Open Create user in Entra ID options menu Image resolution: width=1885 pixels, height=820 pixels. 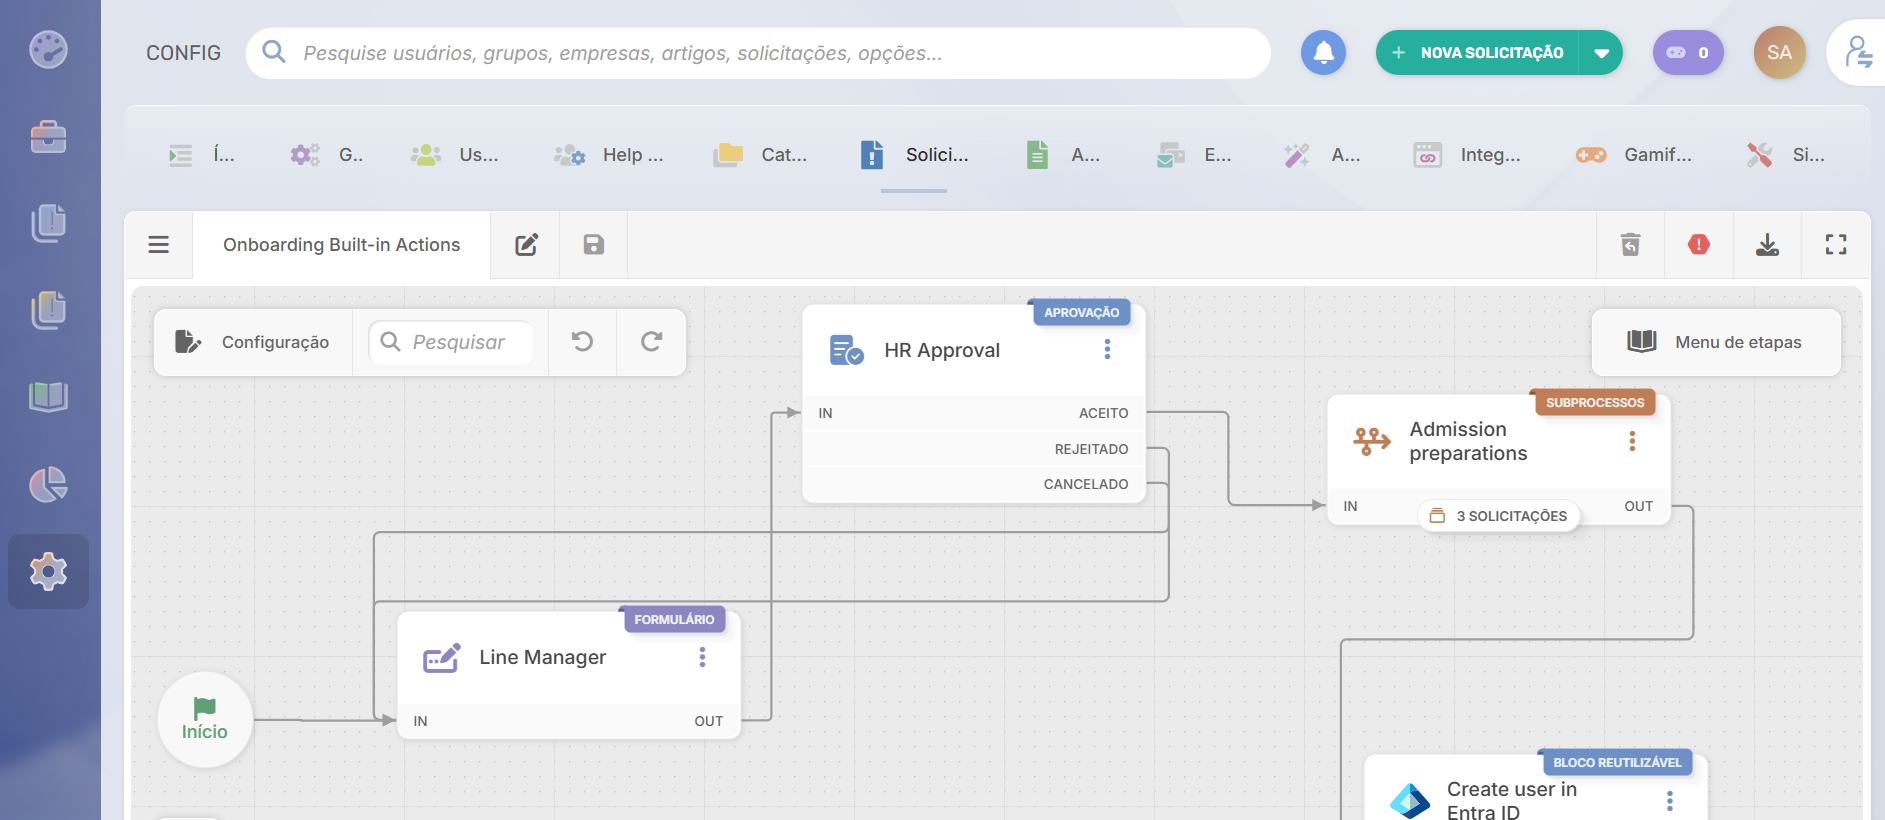1669,801
